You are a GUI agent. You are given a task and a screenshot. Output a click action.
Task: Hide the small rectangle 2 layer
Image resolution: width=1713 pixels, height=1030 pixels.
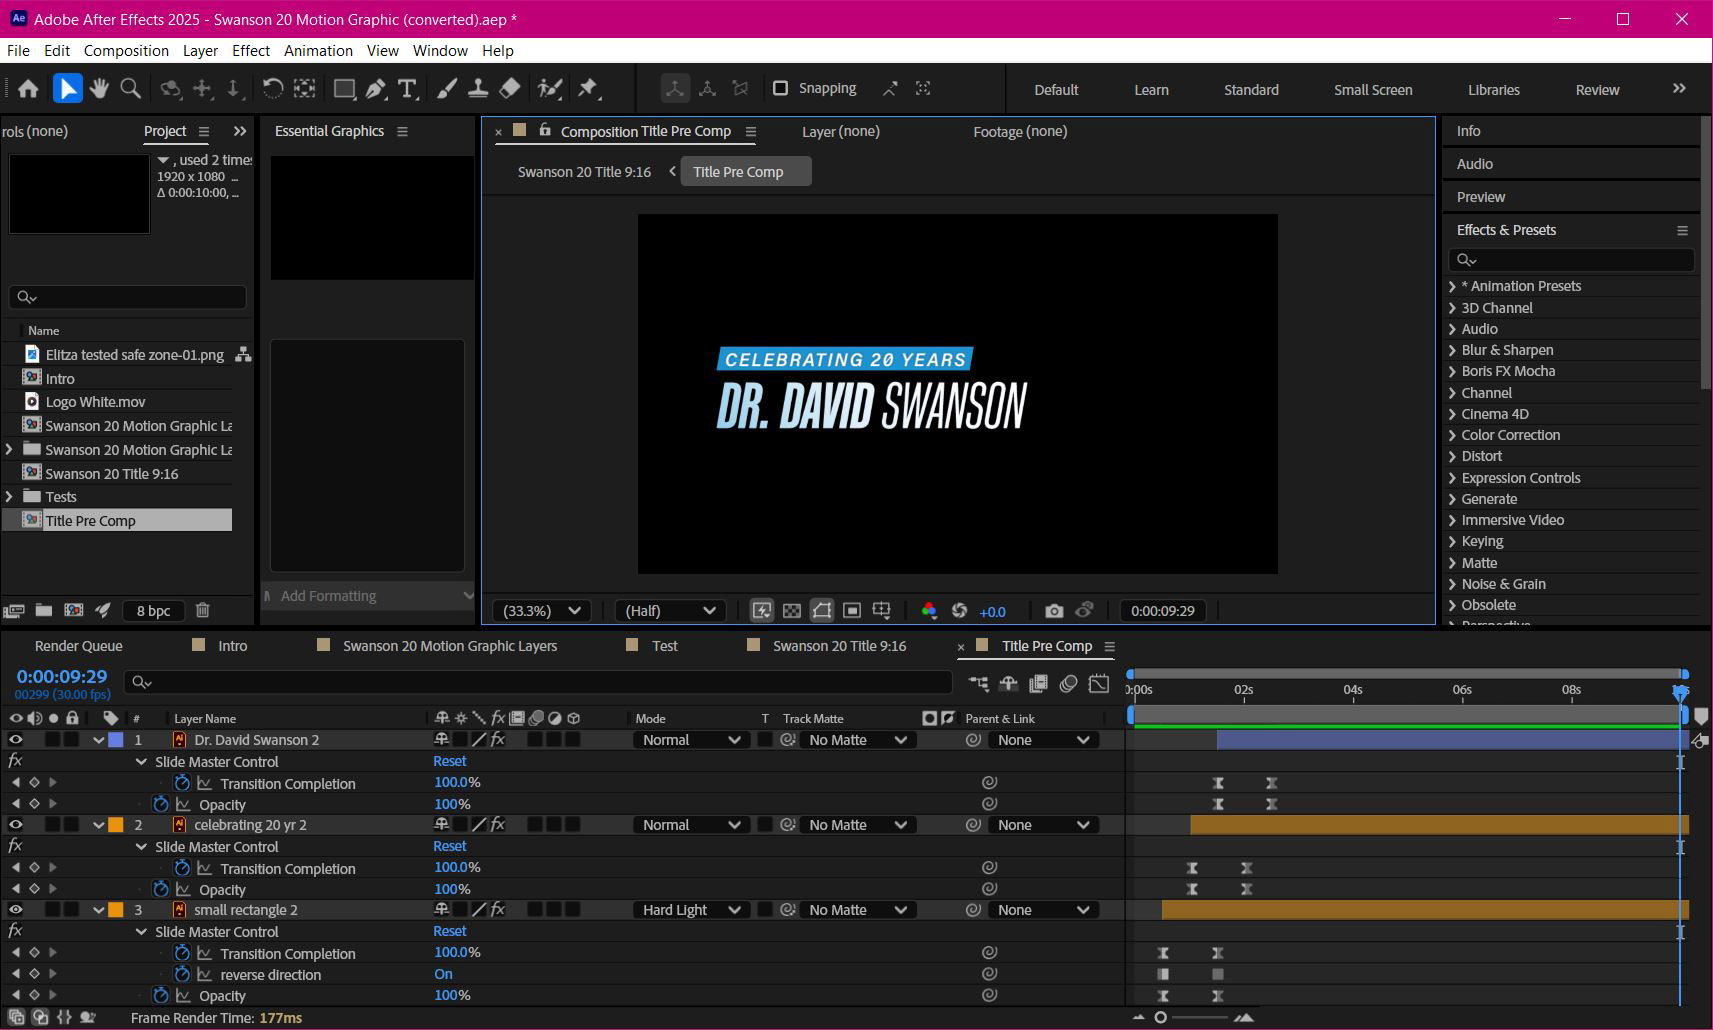pos(15,910)
